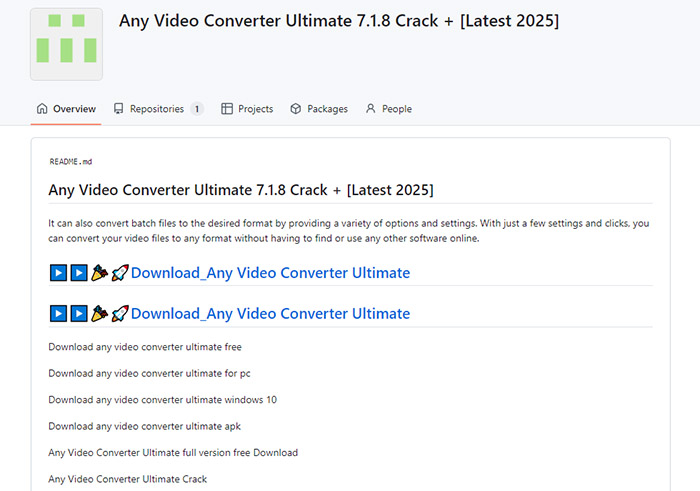This screenshot has width=700, height=491.
Task: Click the second play icon in second download heading
Action: [79, 313]
